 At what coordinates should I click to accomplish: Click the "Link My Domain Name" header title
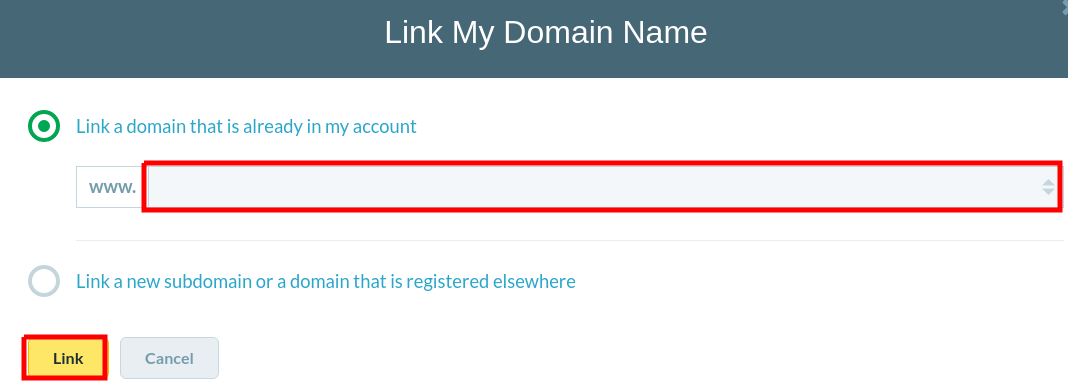546,33
